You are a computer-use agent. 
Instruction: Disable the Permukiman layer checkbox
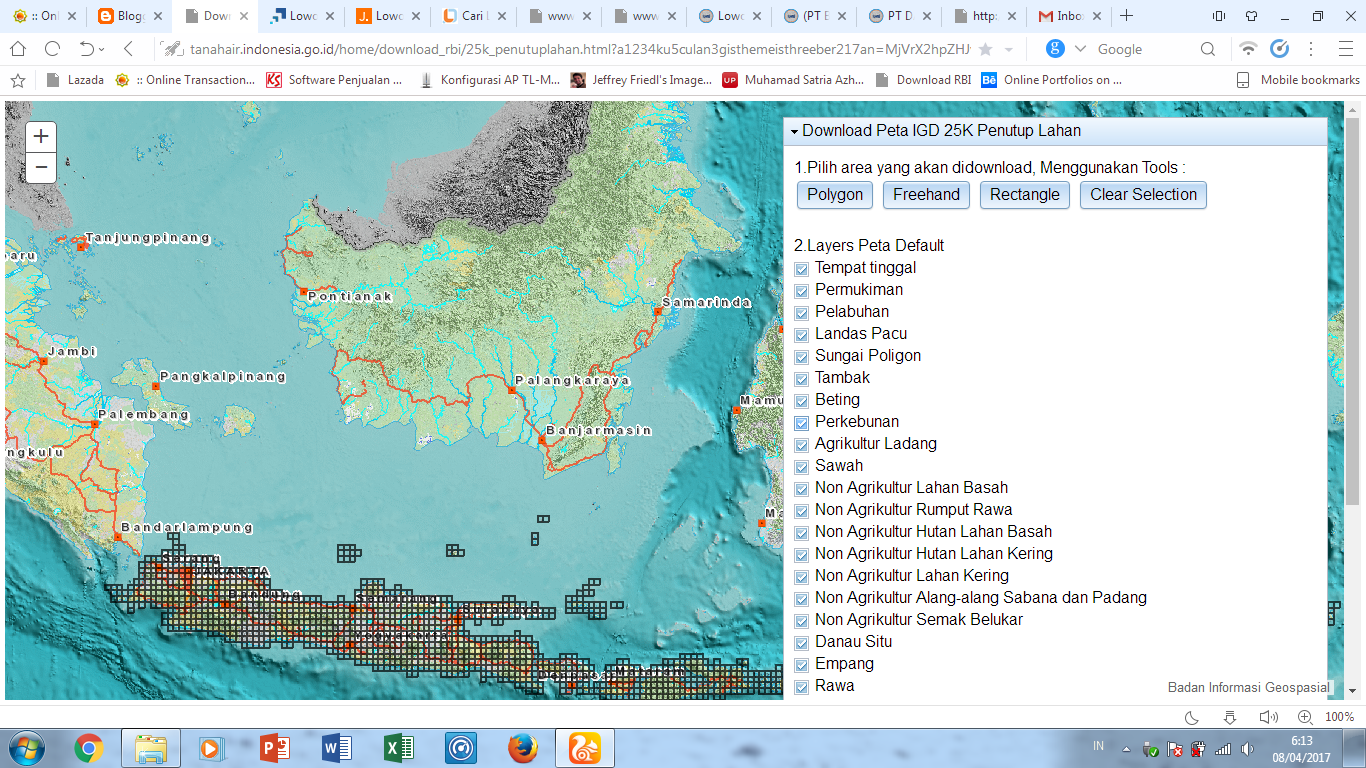pyautogui.click(x=801, y=290)
